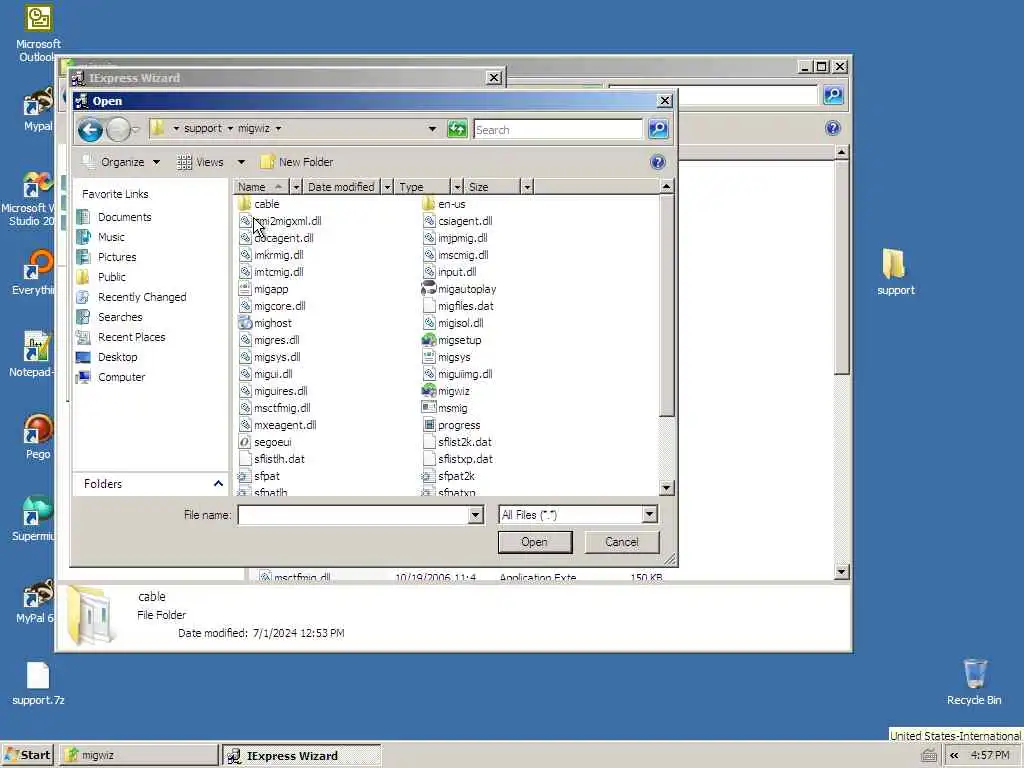Viewport: 1024px width, 768px height.
Task: Open the Computer favorite link
Action: pos(111,377)
